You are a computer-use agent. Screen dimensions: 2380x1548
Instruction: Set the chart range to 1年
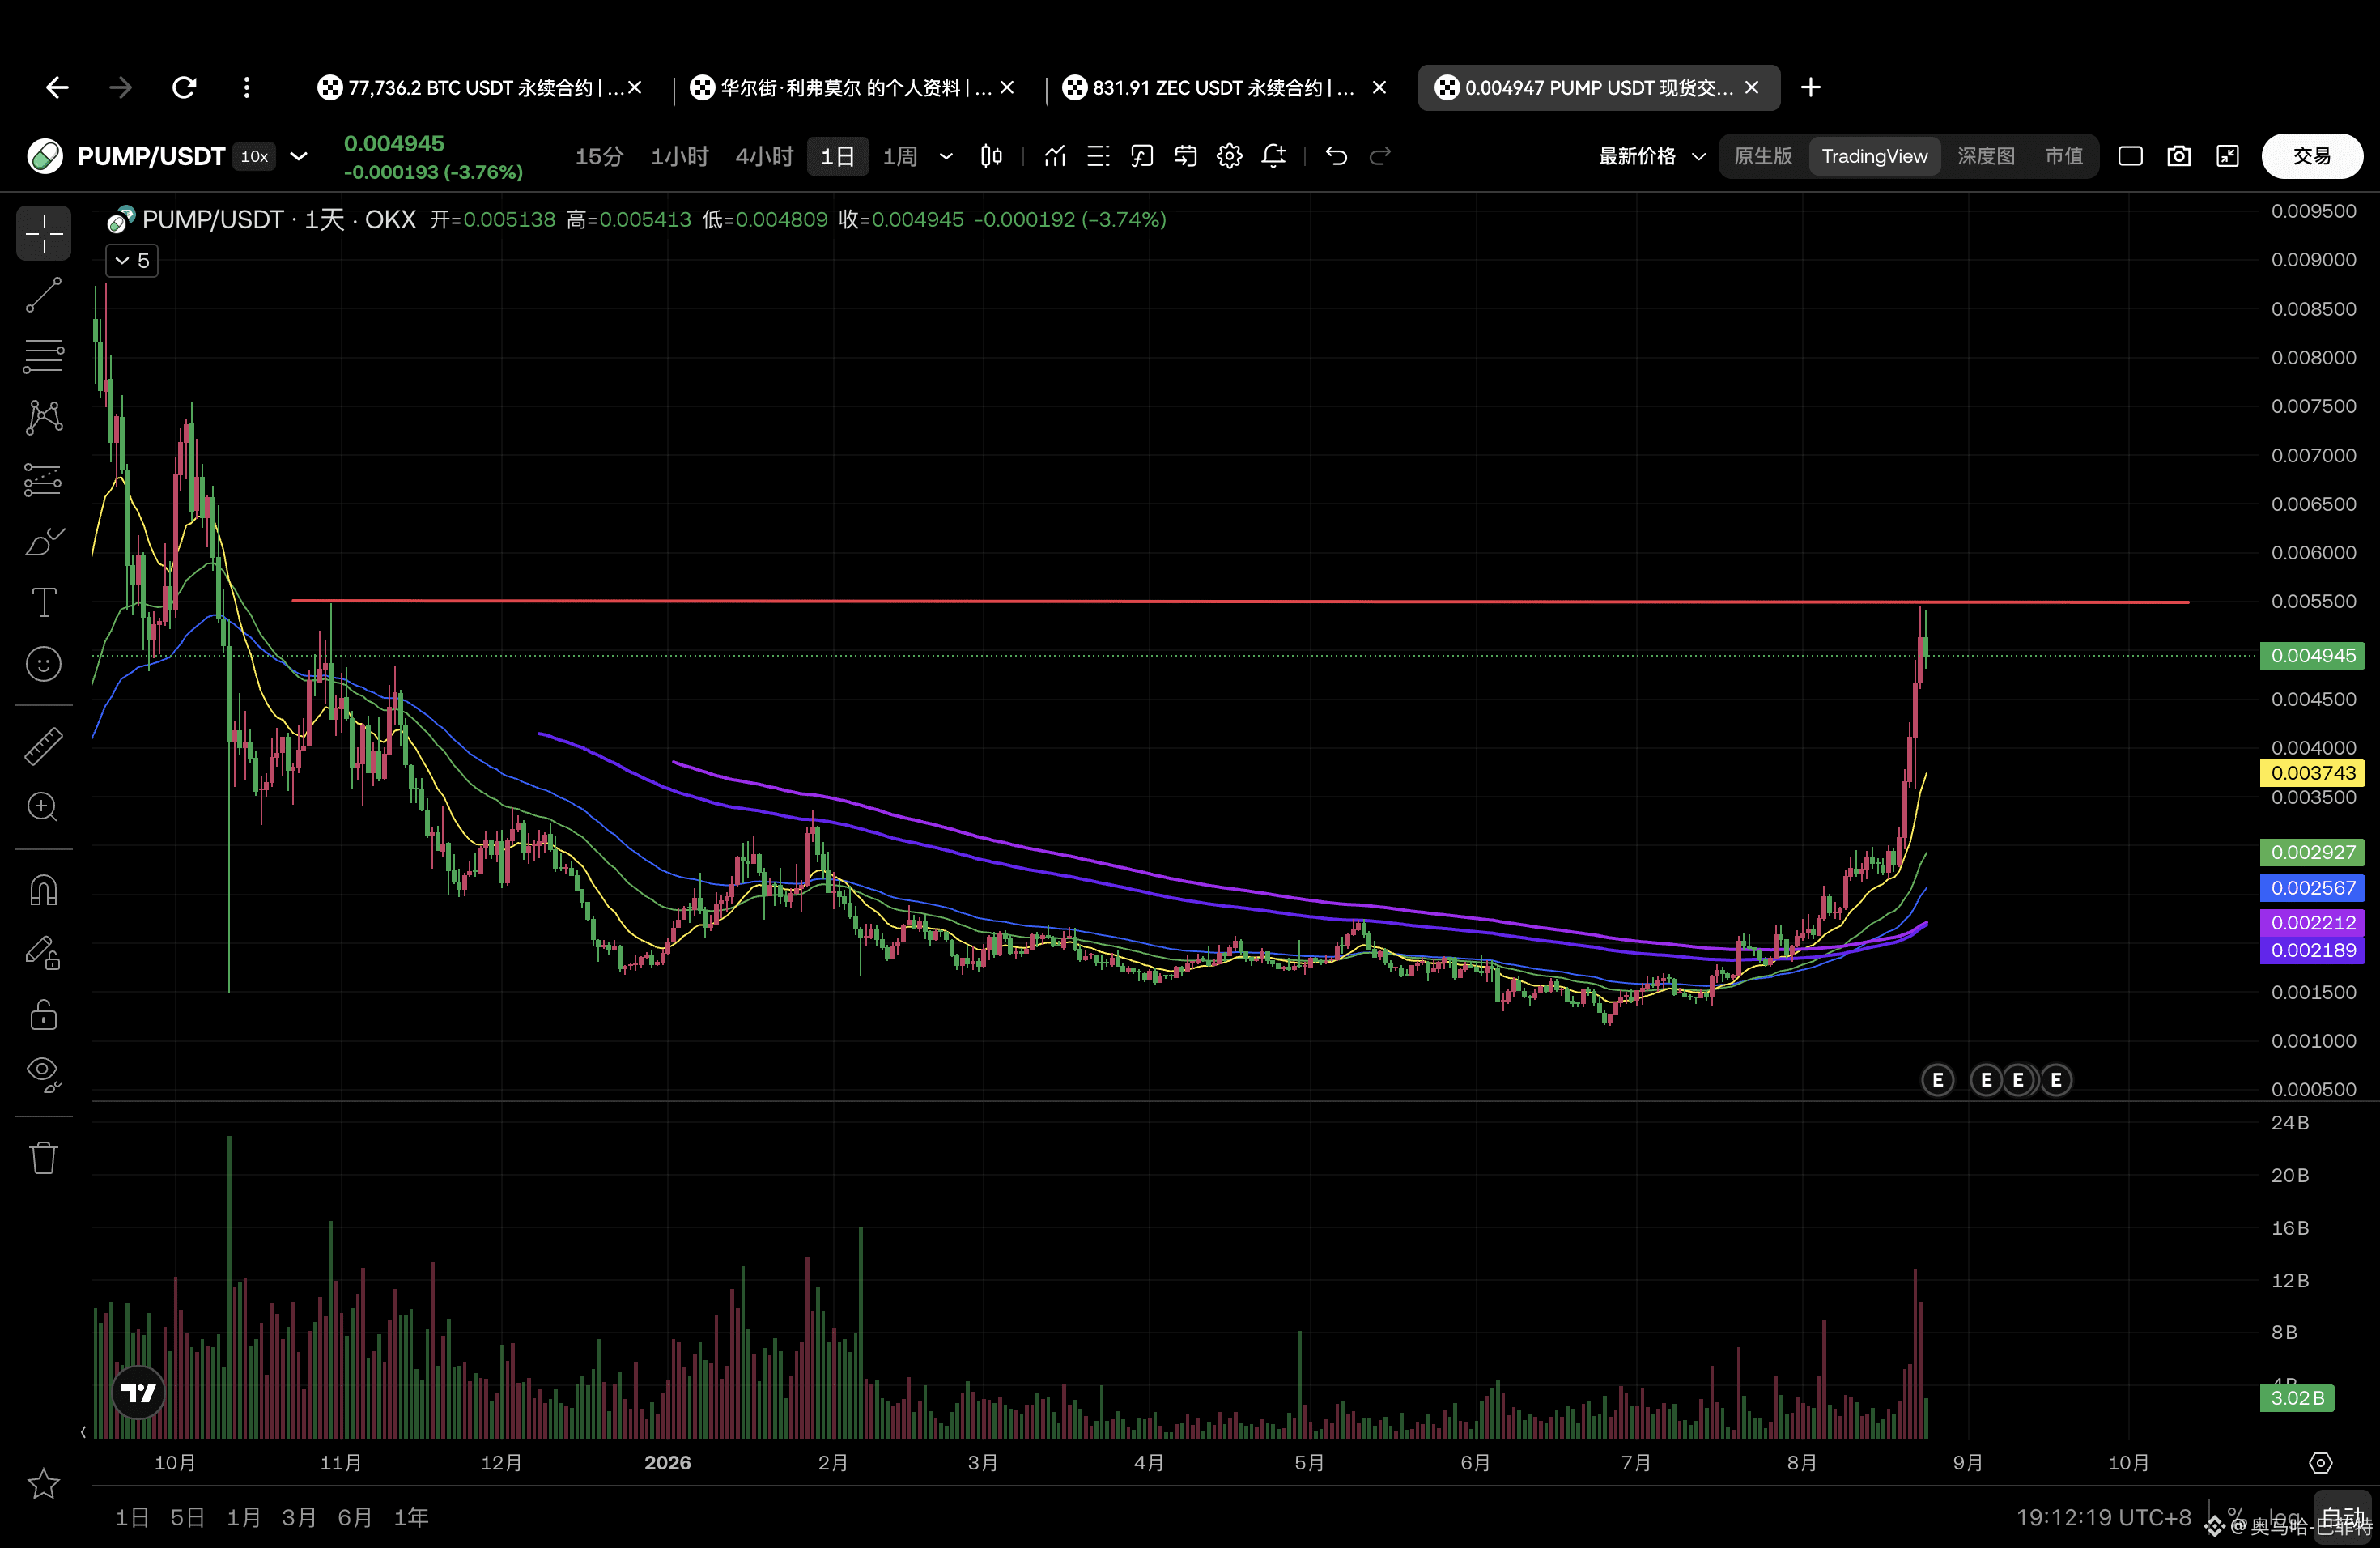coord(411,1517)
